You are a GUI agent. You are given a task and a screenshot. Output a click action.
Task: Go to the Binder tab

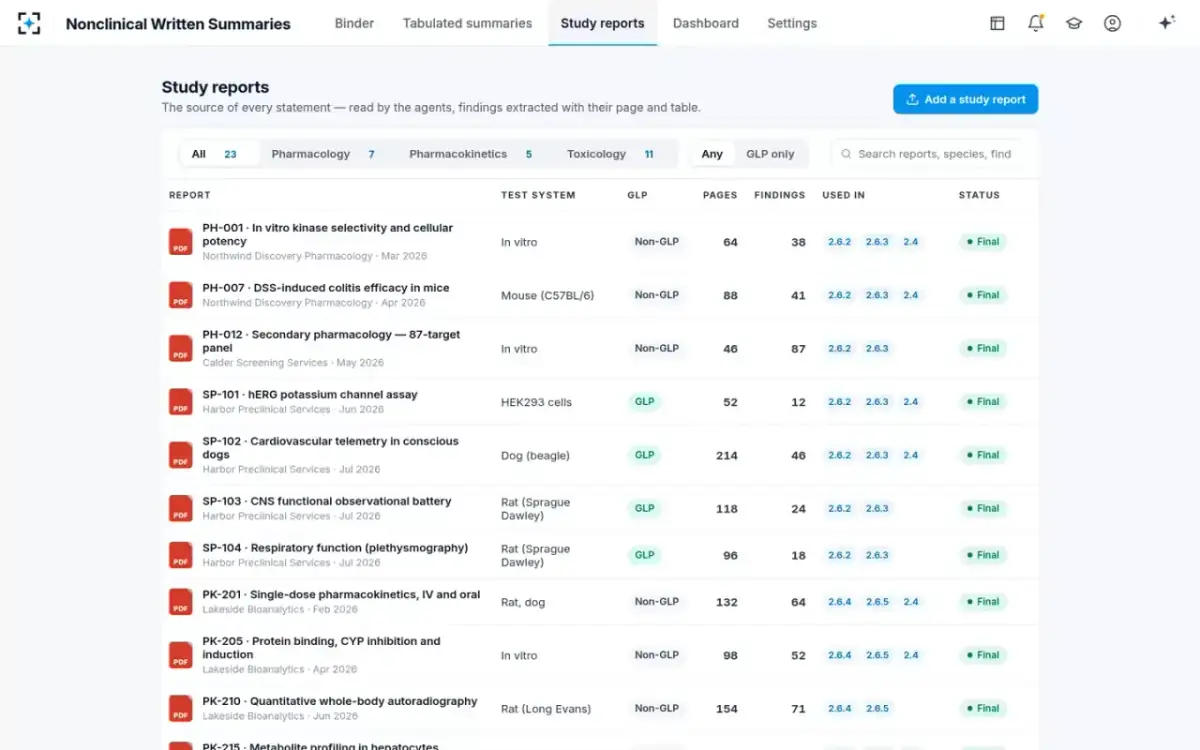point(354,23)
